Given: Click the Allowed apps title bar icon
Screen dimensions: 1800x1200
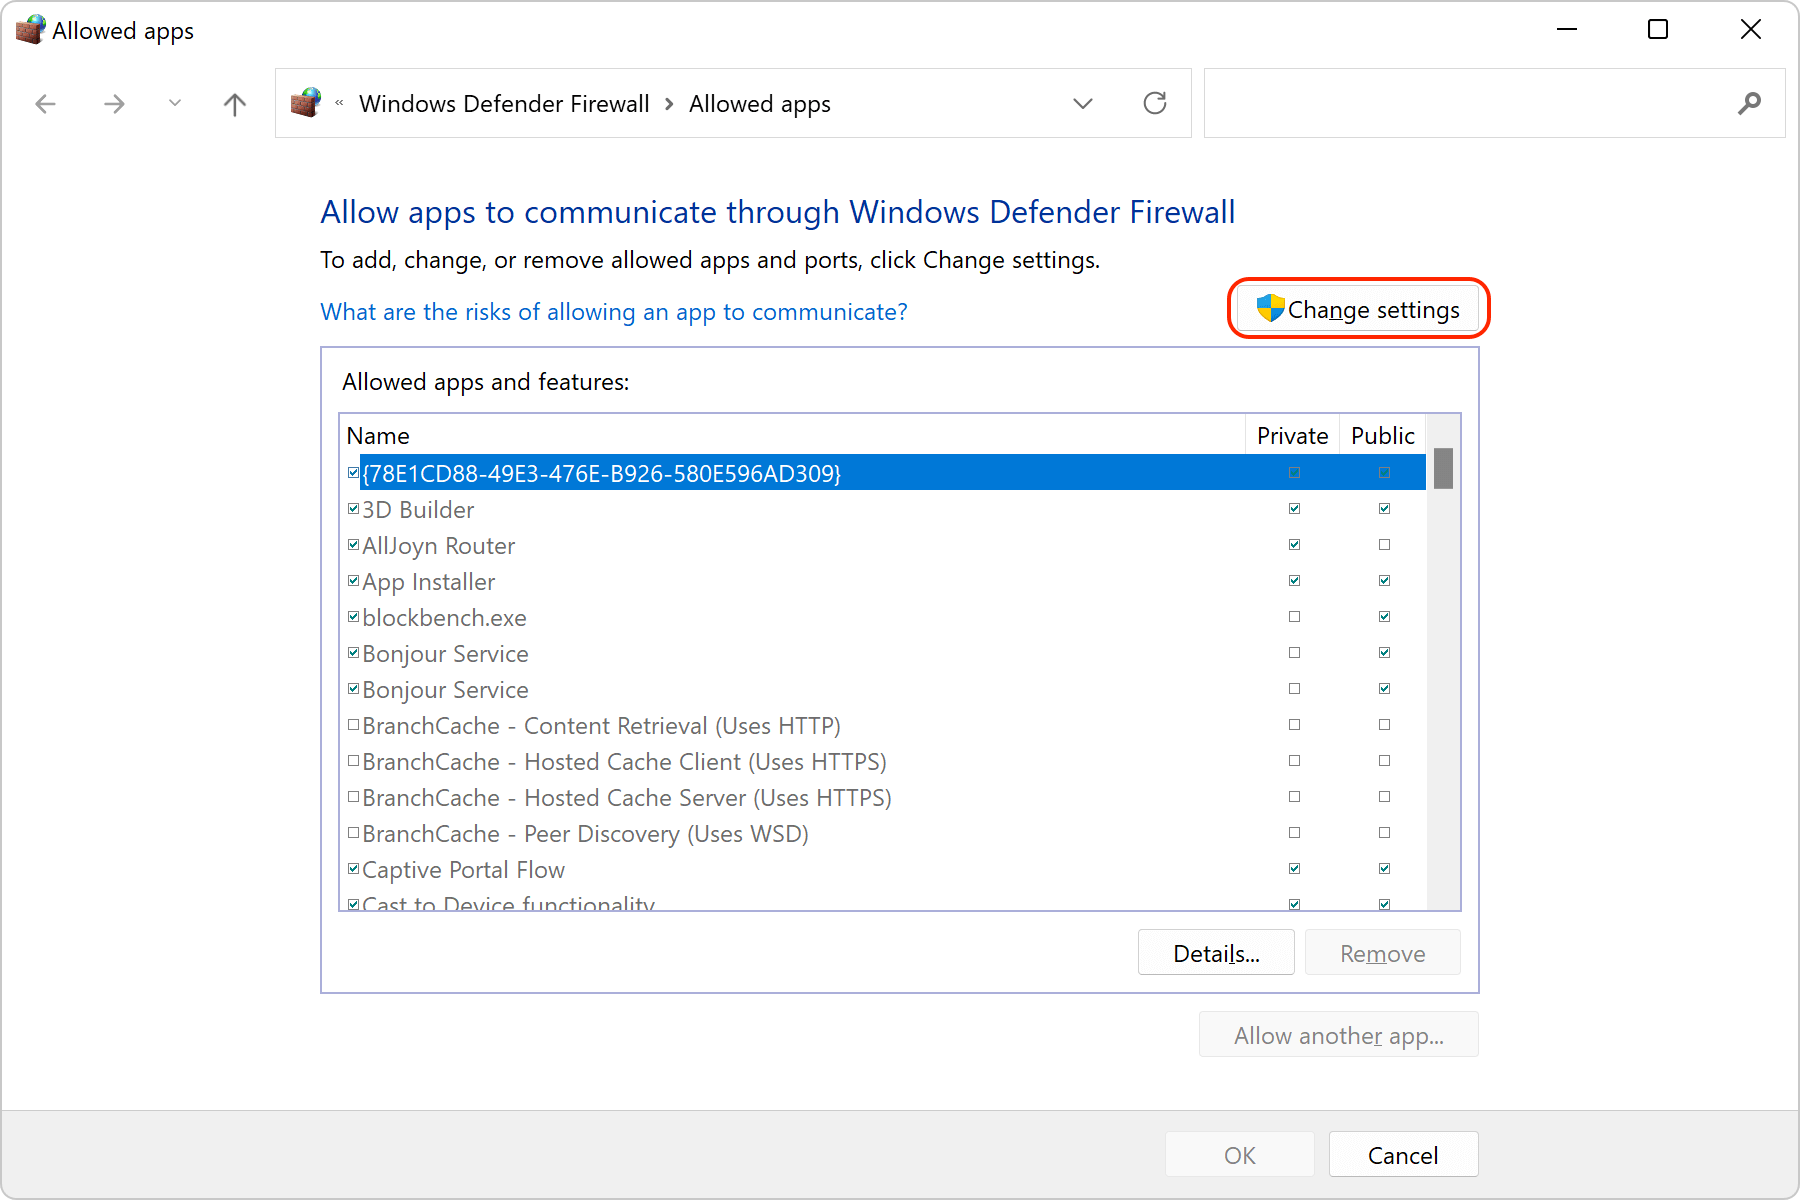Looking at the screenshot, I should pyautogui.click(x=30, y=30).
